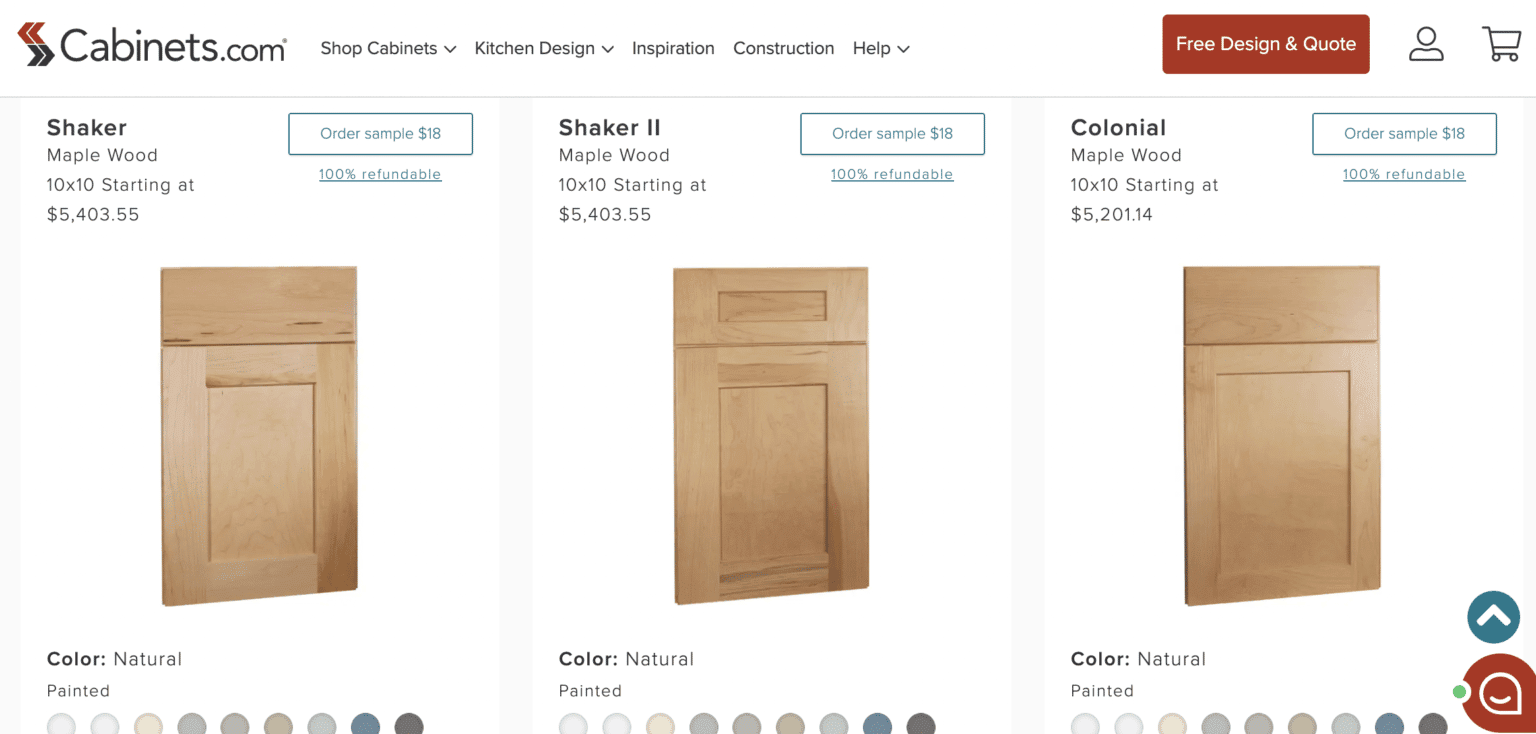Order a Shaker sample for $18

point(380,134)
